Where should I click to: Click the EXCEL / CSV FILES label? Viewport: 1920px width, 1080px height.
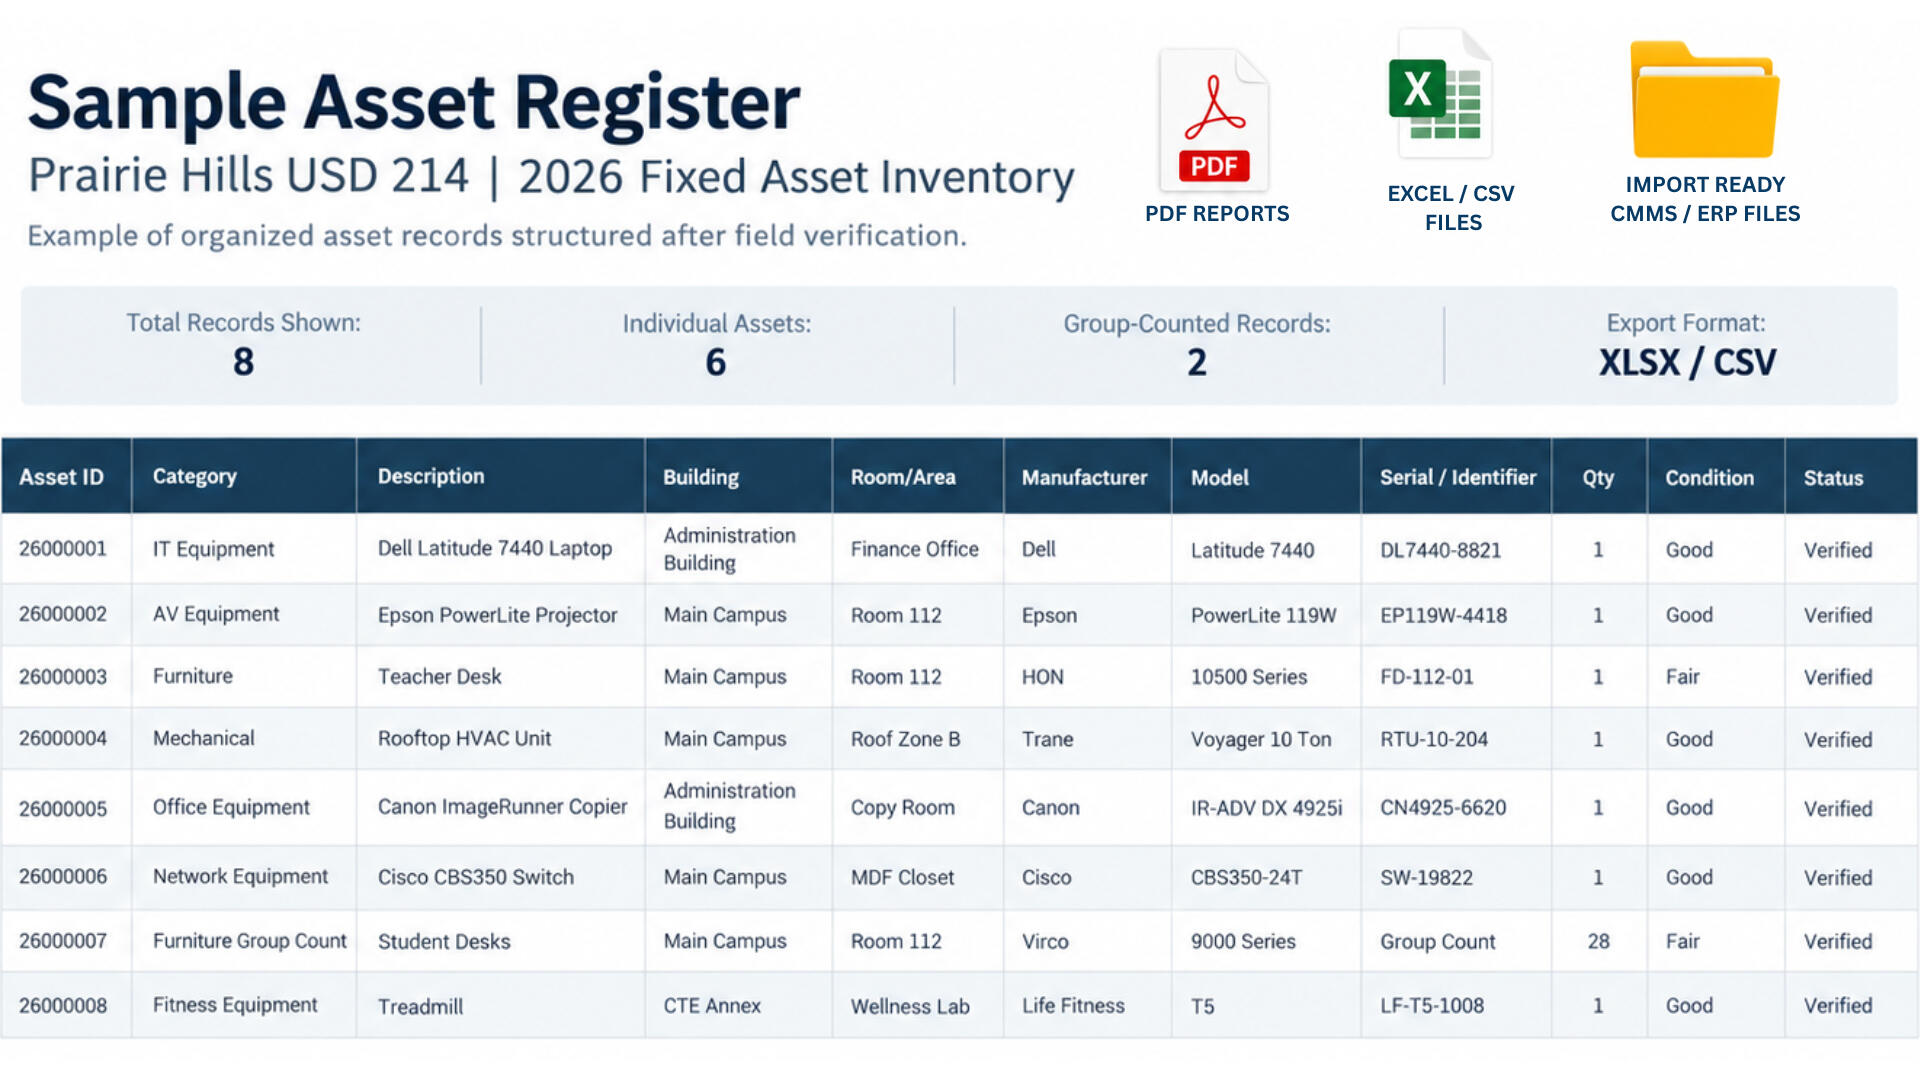click(x=1452, y=208)
